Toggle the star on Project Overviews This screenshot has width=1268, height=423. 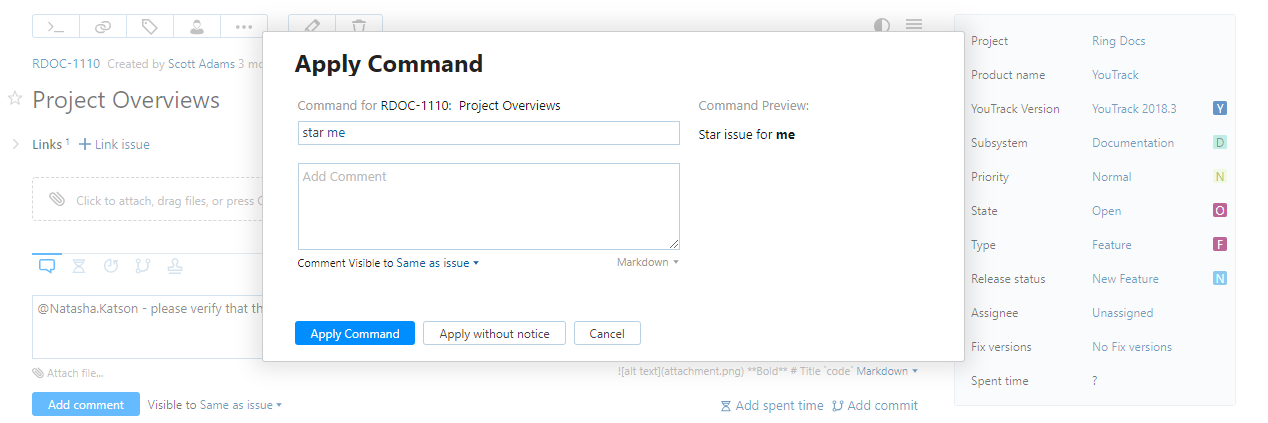(x=15, y=99)
